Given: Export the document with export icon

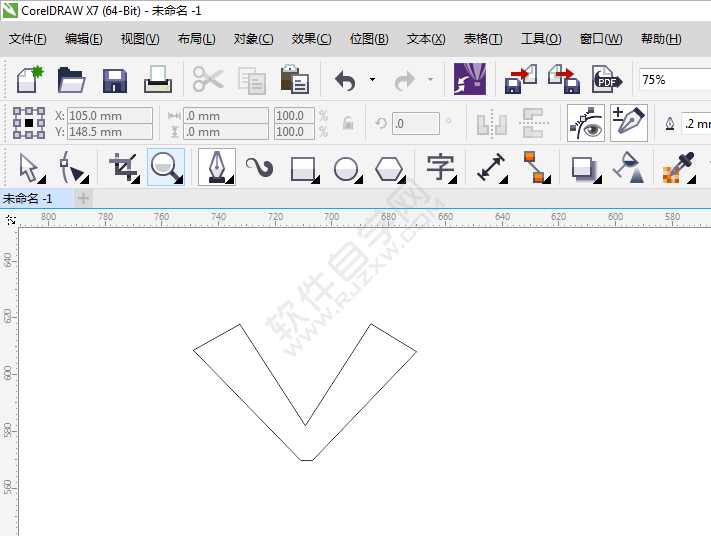Looking at the screenshot, I should click(564, 79).
